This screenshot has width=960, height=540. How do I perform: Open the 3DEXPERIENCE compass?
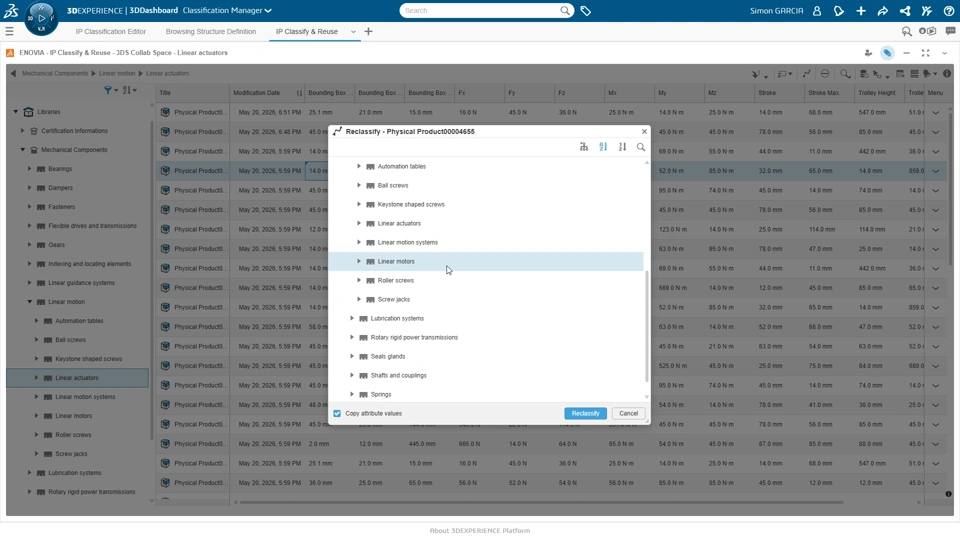(41, 18)
